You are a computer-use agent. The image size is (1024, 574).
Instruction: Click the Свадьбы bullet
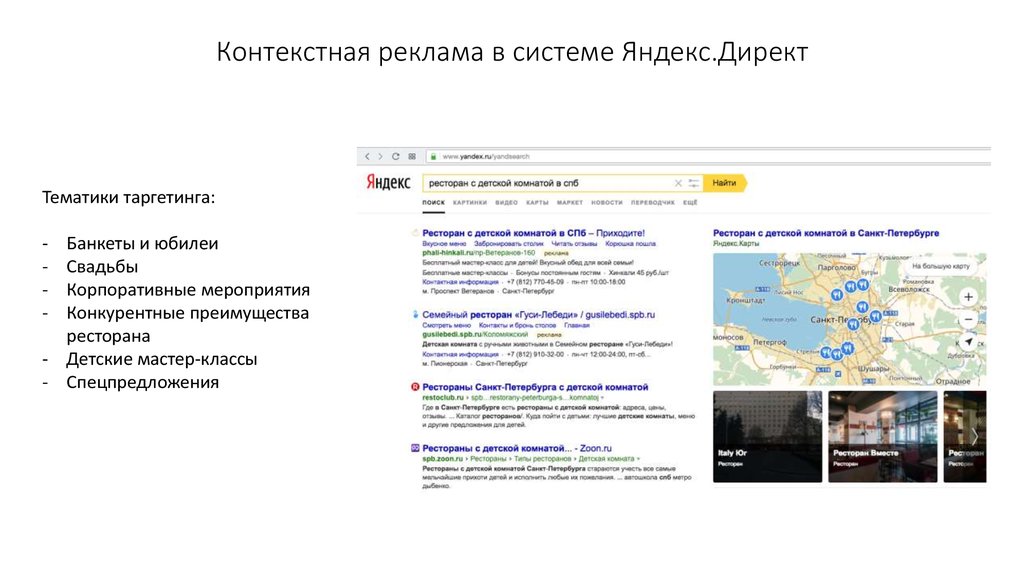pos(102,267)
